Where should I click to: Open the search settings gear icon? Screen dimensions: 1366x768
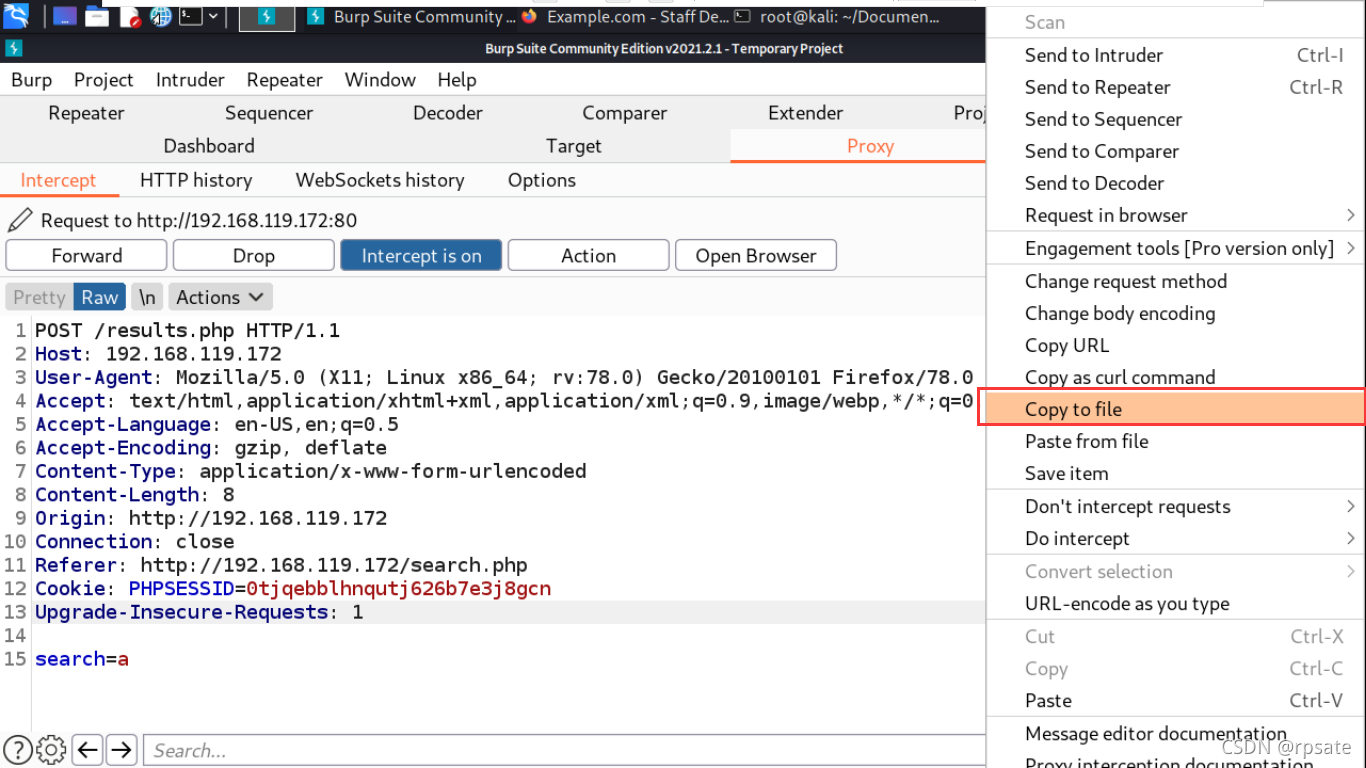tap(51, 749)
